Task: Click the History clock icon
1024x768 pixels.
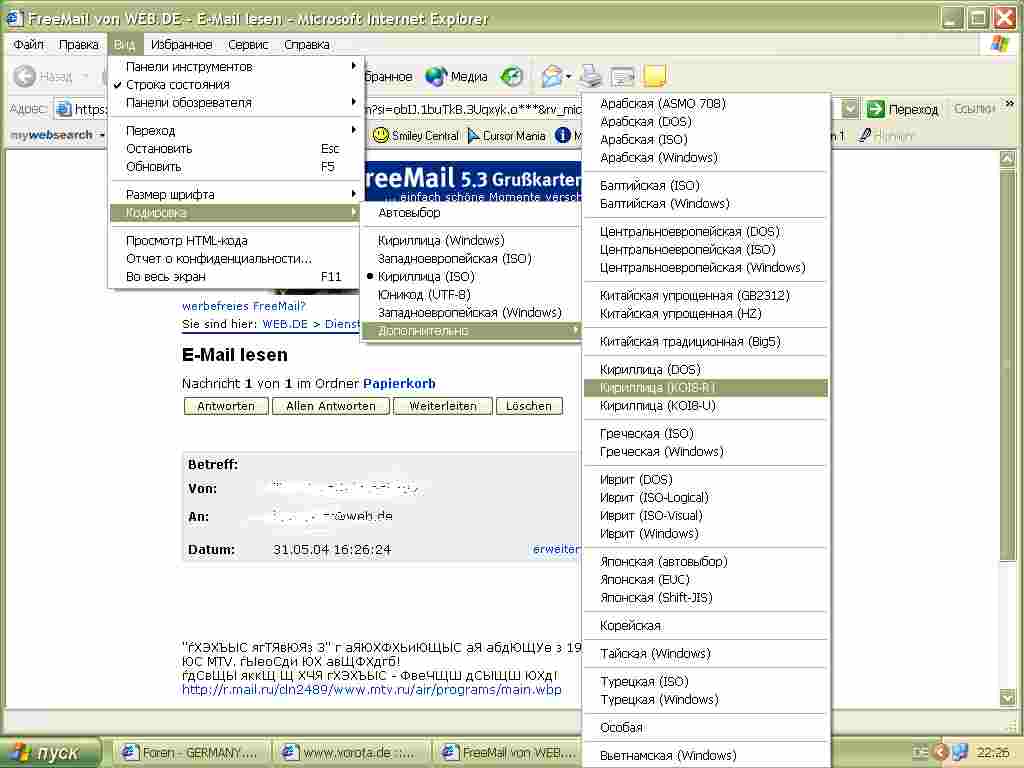Action: tap(512, 76)
